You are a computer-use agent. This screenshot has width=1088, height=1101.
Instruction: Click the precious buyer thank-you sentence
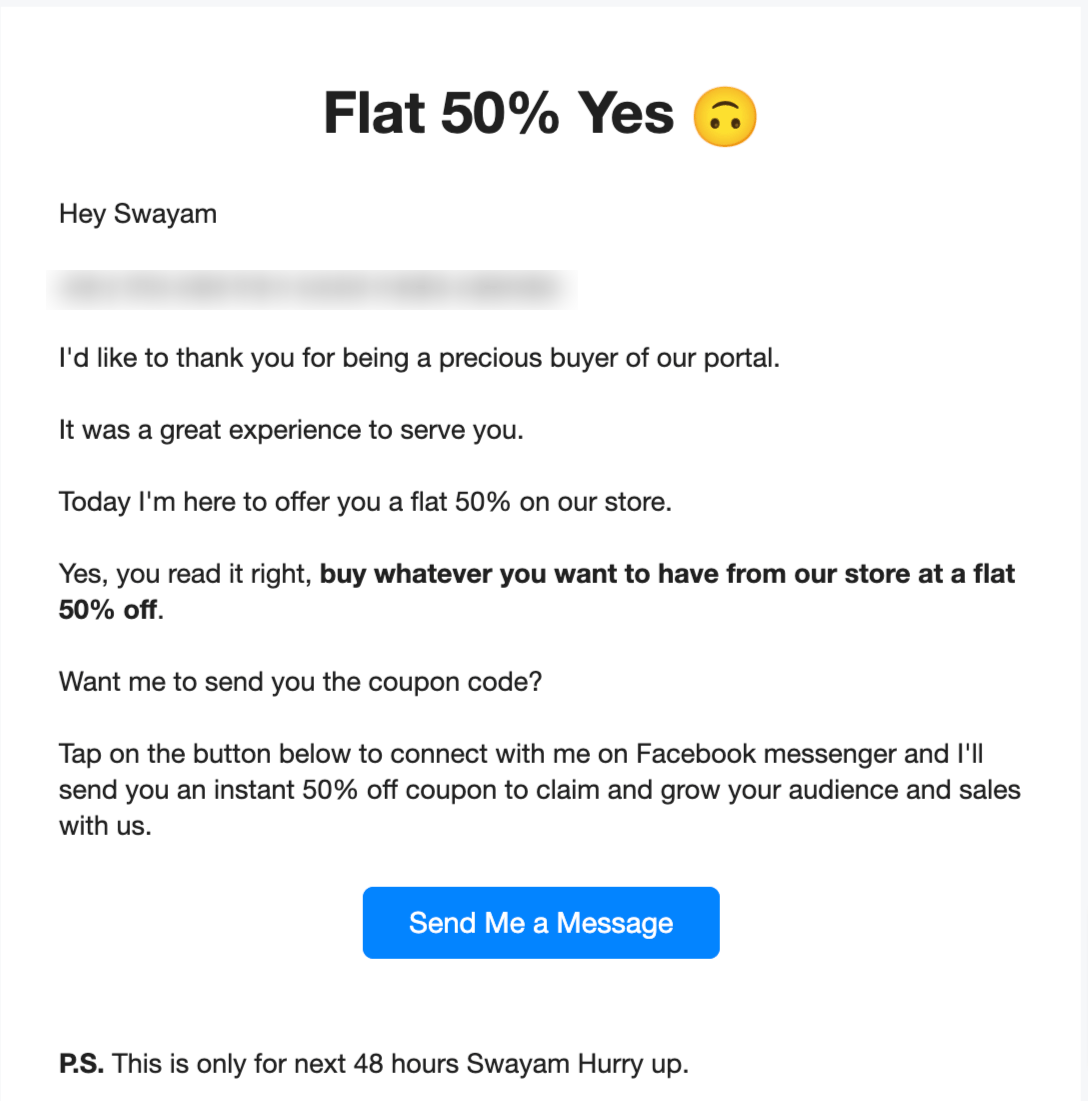pyautogui.click(x=419, y=358)
